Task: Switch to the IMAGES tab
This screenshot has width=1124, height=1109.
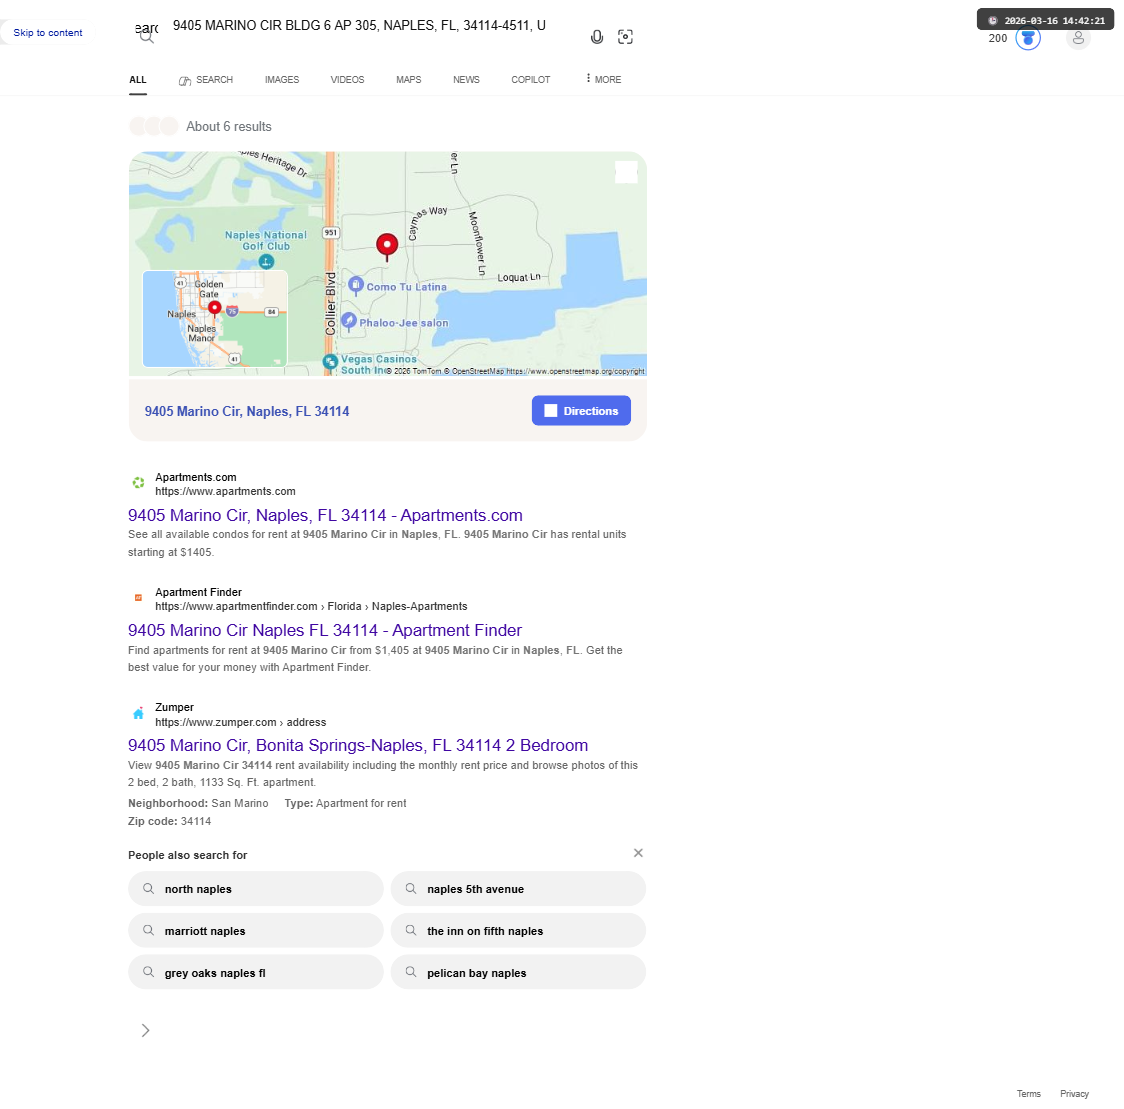Action: pyautogui.click(x=282, y=80)
